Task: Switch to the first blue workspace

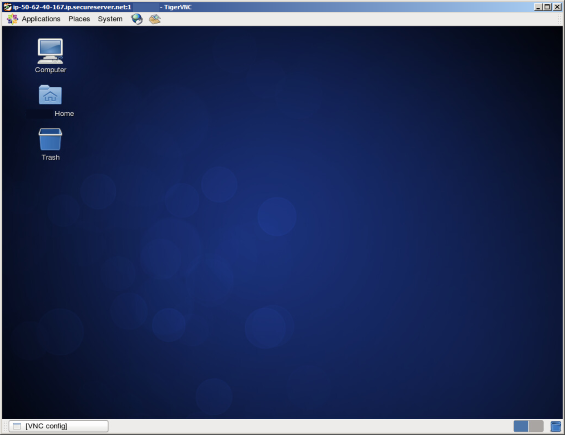Action: tap(521, 426)
